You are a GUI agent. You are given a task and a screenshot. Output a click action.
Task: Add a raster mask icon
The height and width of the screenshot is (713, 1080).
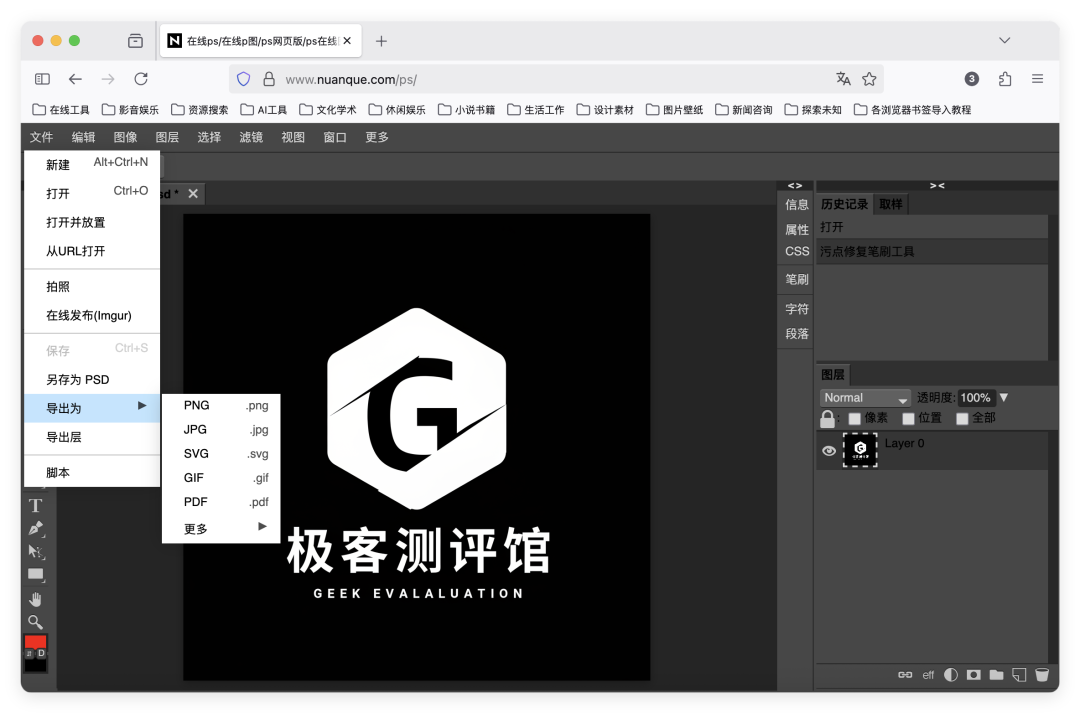point(973,675)
